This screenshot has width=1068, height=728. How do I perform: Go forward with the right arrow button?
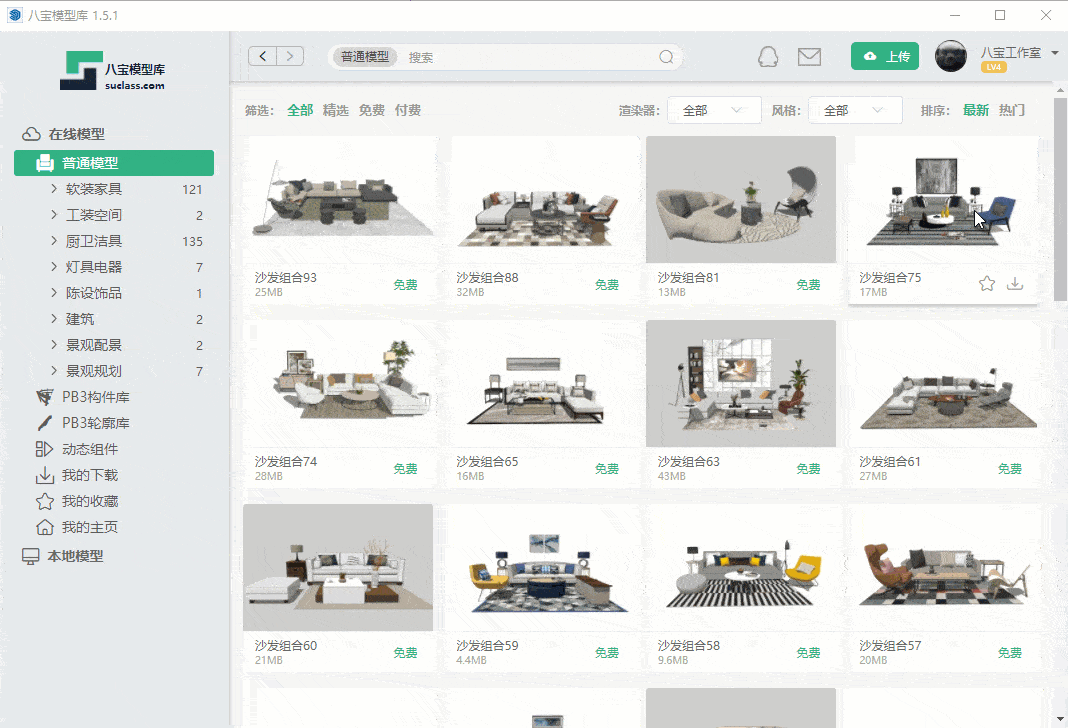coord(290,56)
